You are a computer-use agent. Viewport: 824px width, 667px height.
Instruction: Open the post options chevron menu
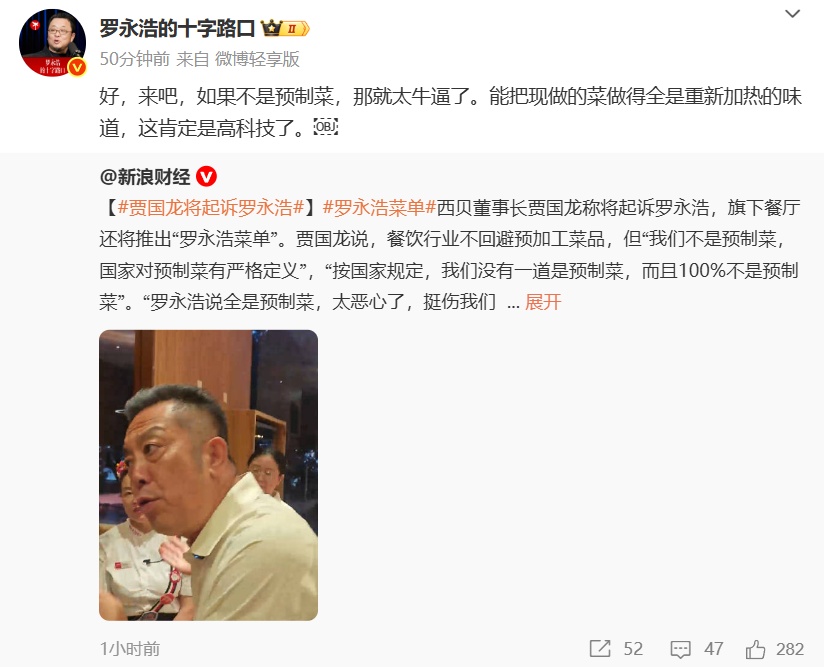pos(792,14)
